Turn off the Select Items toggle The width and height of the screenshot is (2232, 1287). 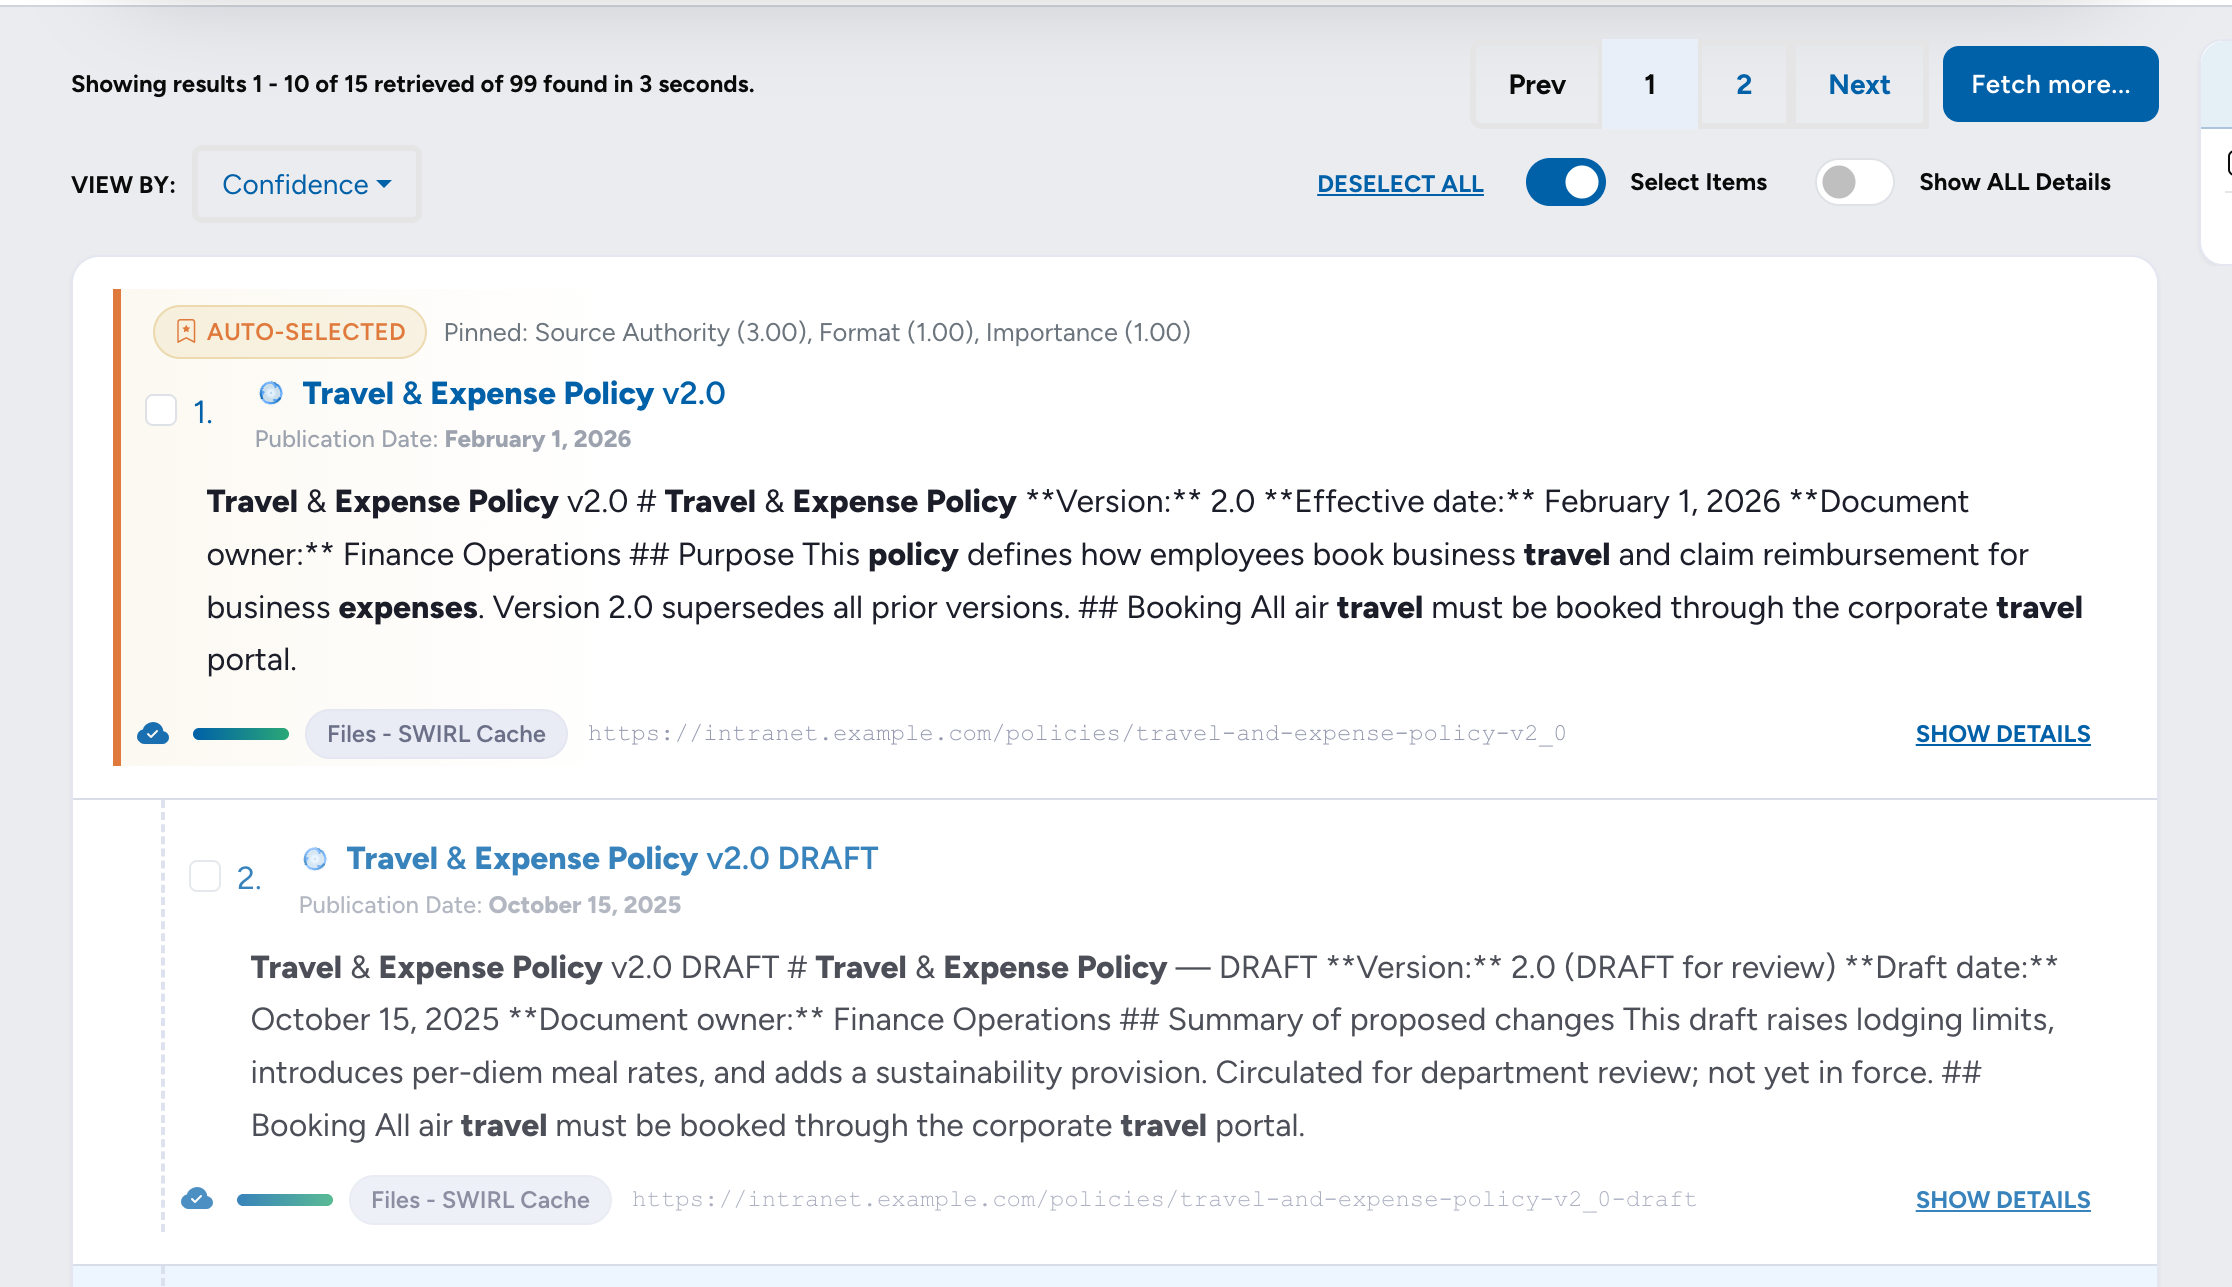point(1565,182)
